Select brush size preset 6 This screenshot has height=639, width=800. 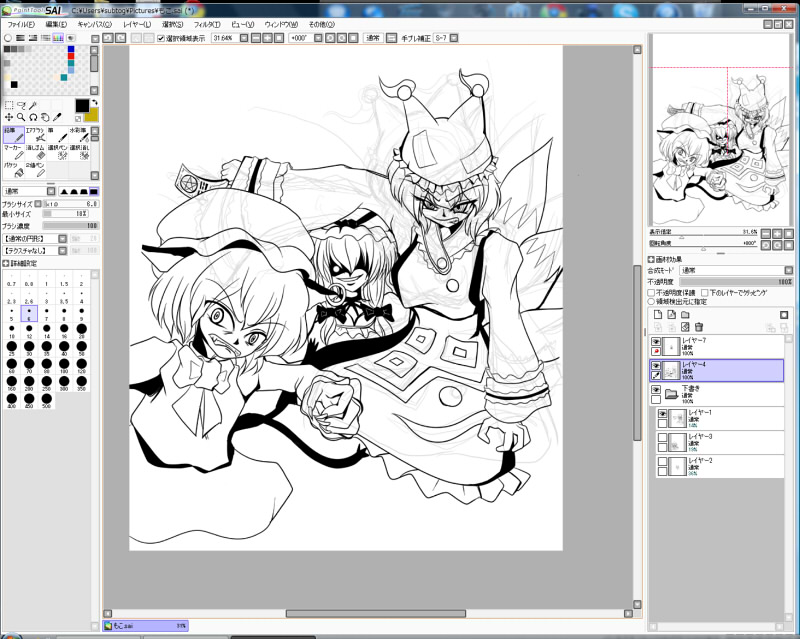click(x=29, y=313)
